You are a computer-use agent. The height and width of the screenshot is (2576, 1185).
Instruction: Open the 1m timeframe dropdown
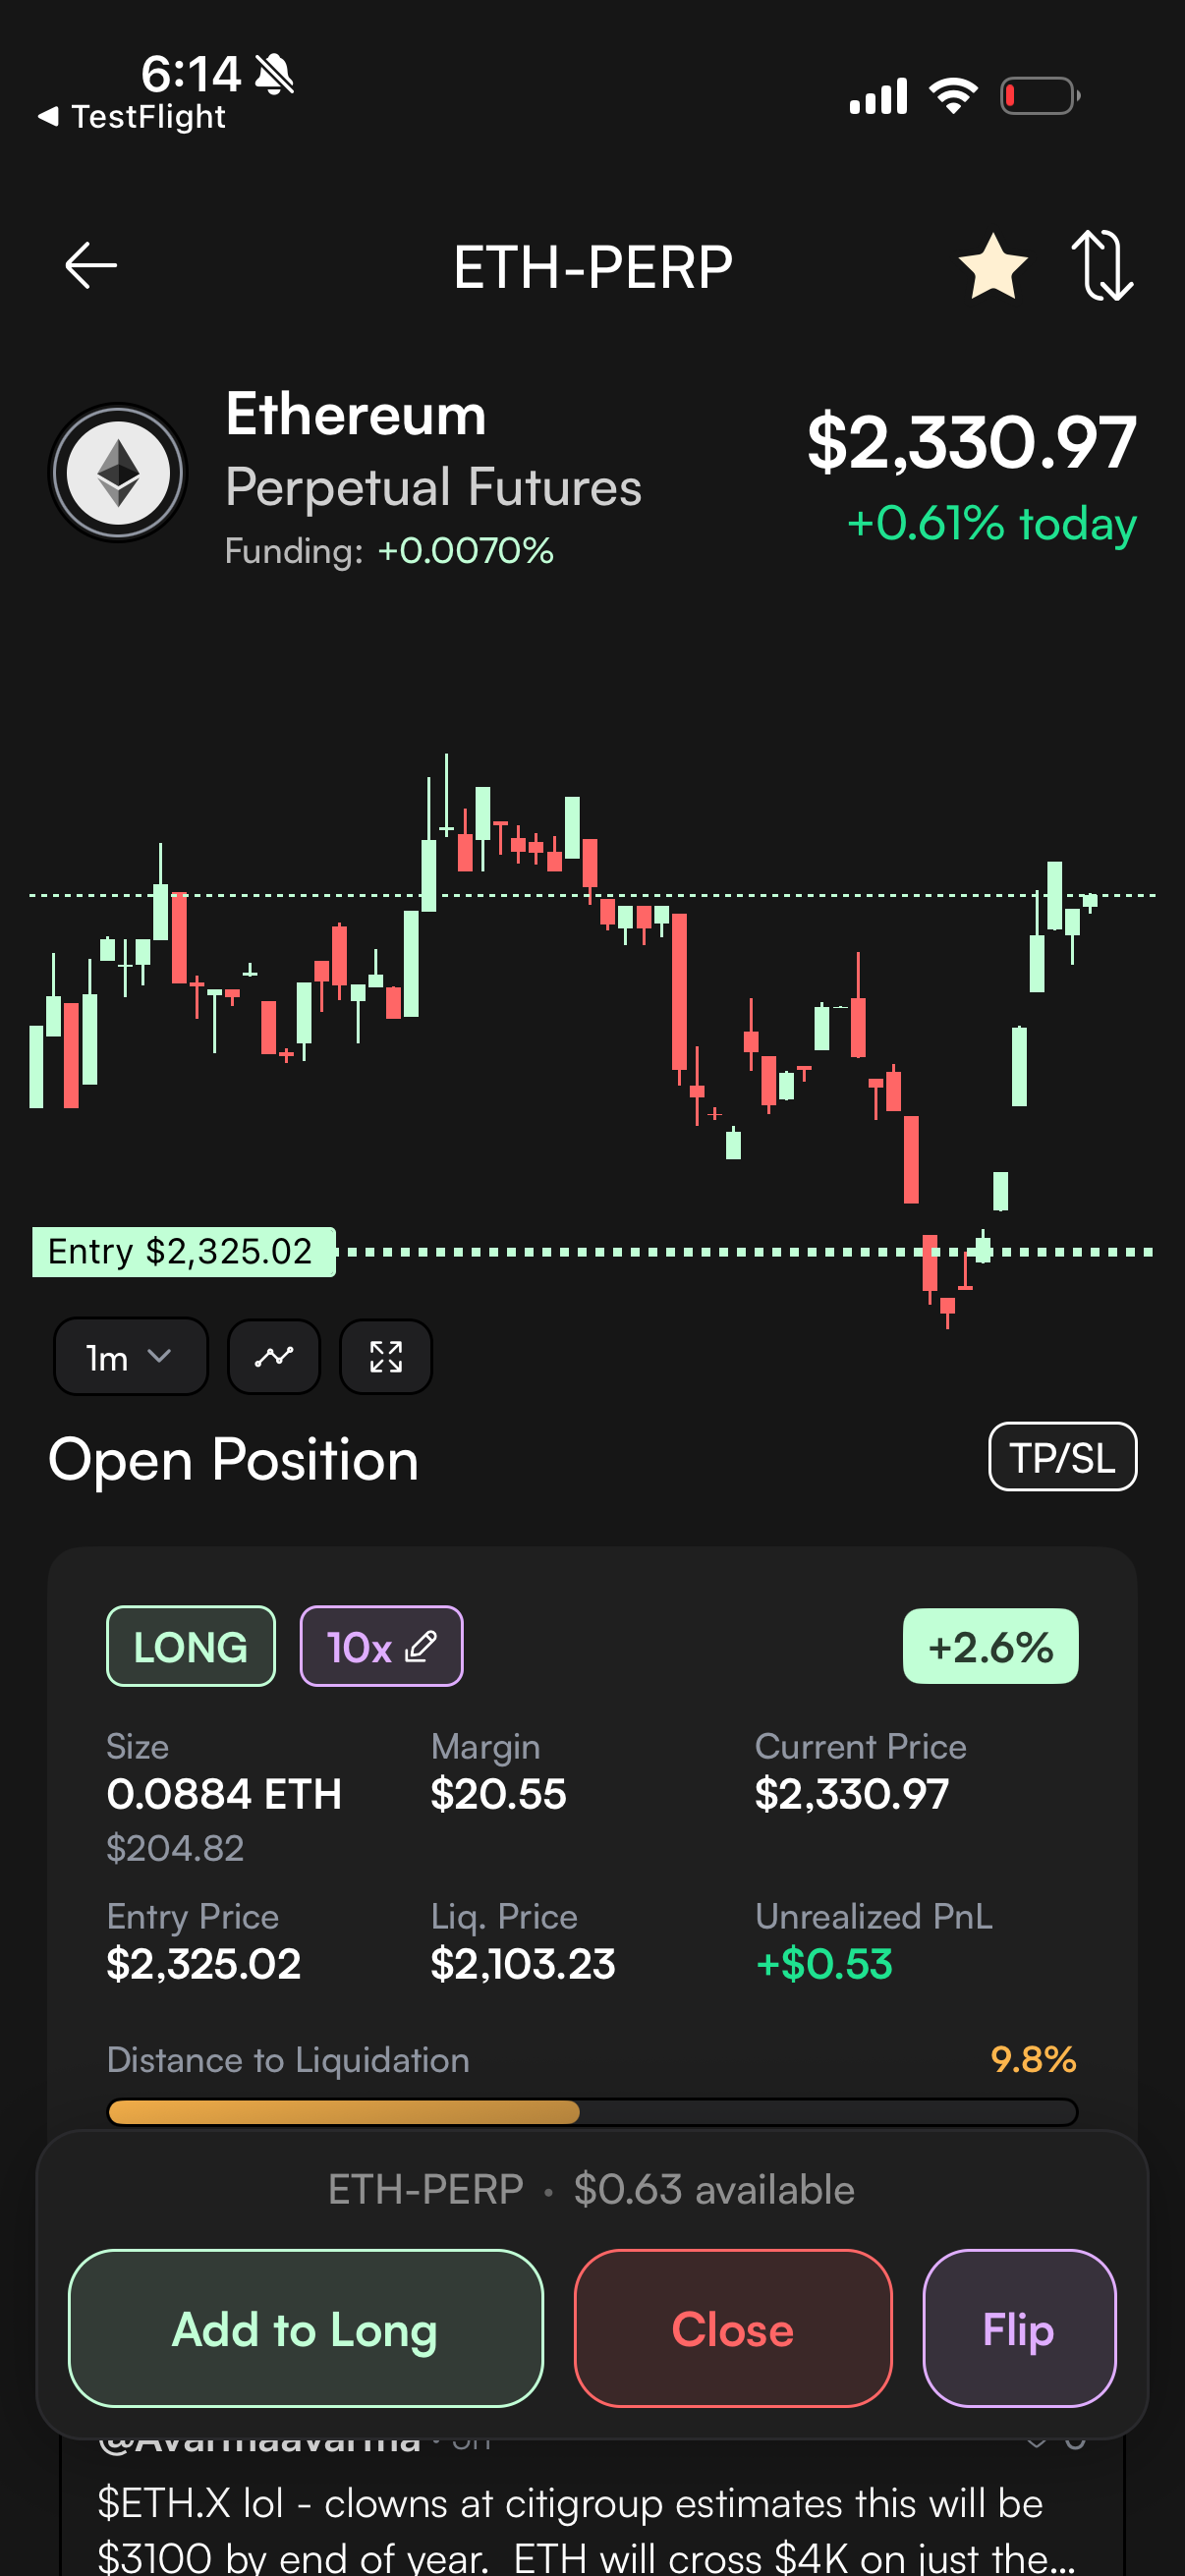[130, 1357]
